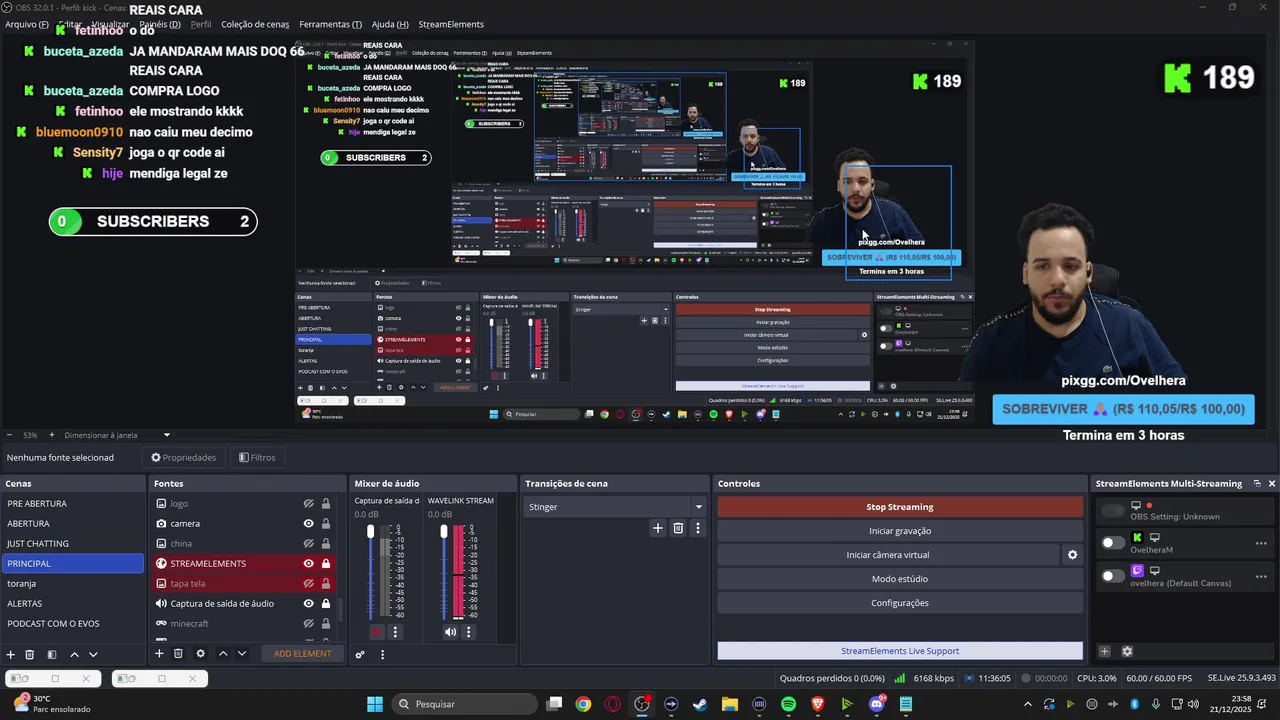Open WAVELINK STREAM channel options dots
This screenshot has height=720, width=1280.
coord(468,632)
